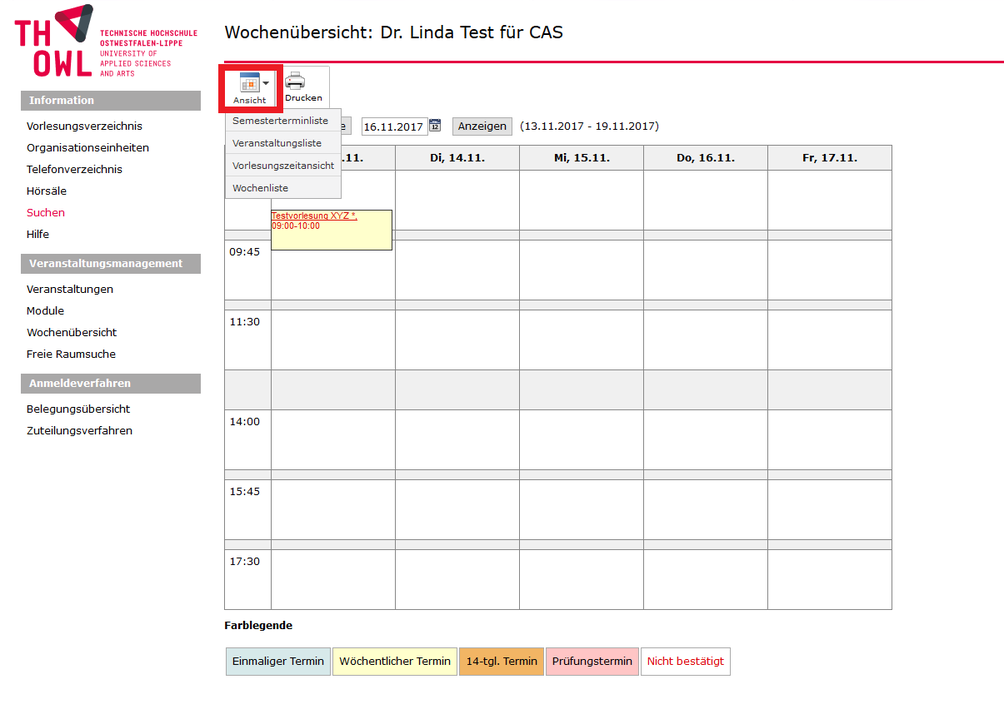This screenshot has height=714, width=1004.
Task: Choose Veranstaltungsliste in the dropdown
Action: pos(277,143)
